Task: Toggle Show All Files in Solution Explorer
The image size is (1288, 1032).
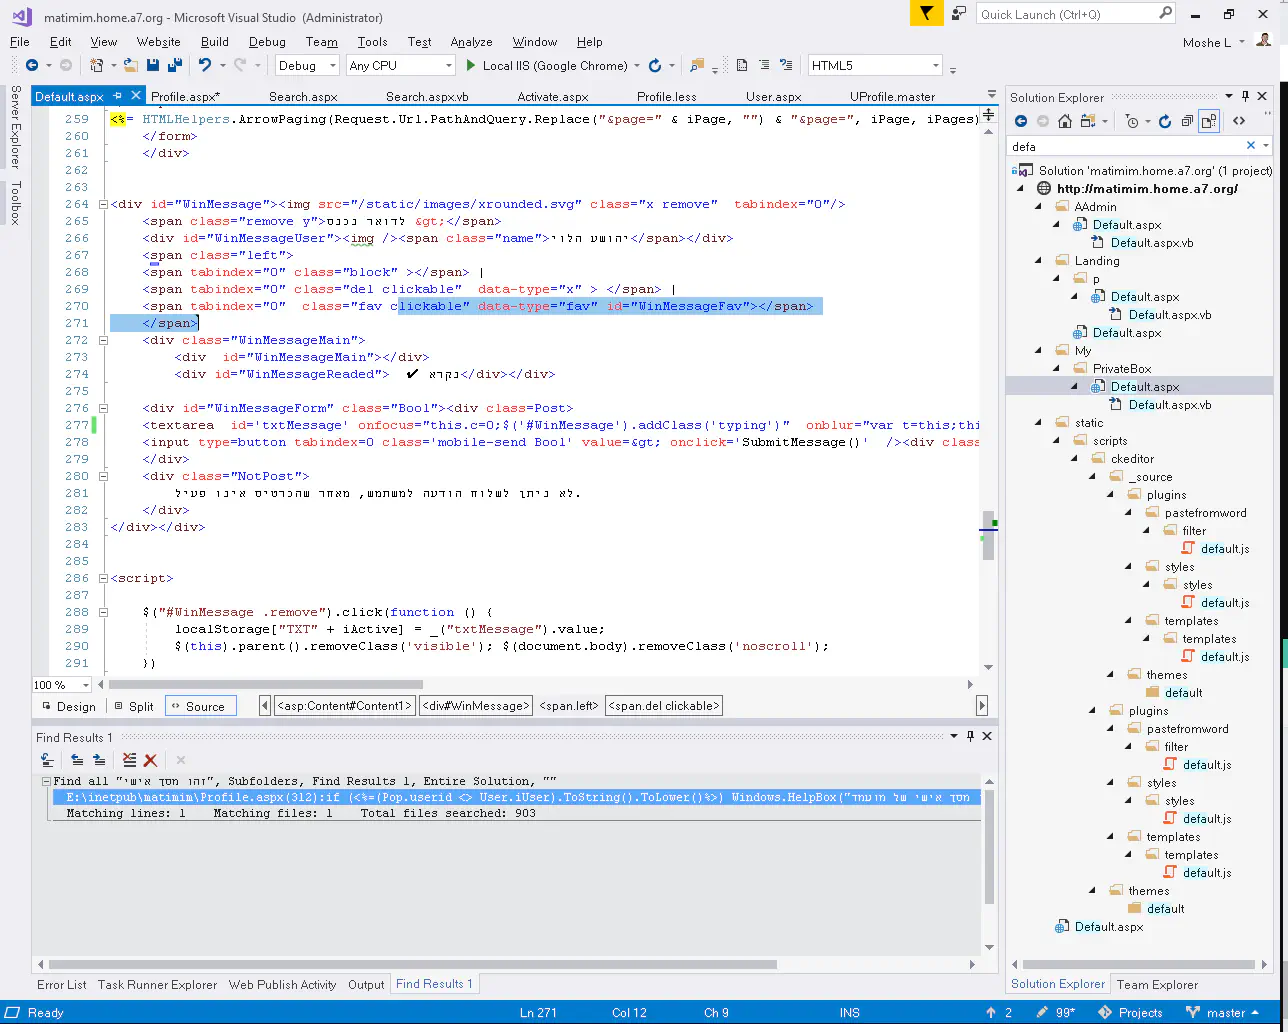Action: [x=1209, y=121]
